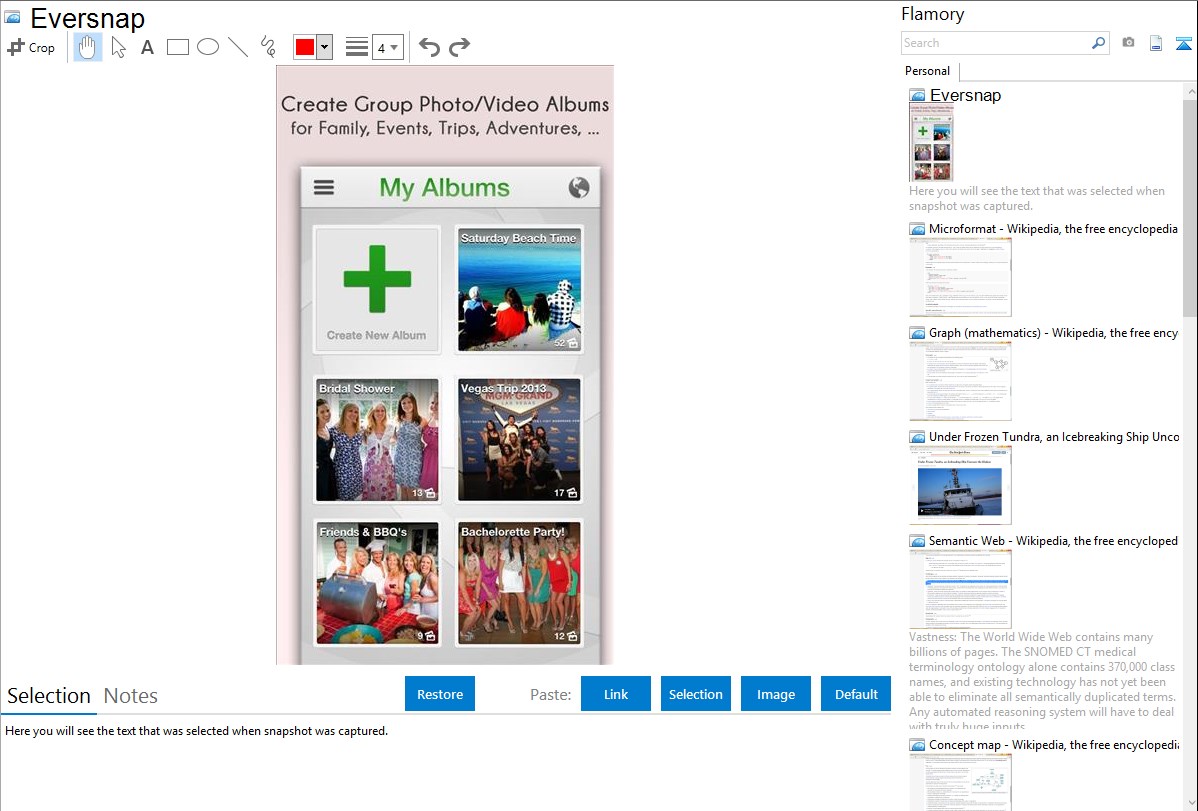Click the camera capture icon
The image size is (1198, 811).
coord(1128,43)
